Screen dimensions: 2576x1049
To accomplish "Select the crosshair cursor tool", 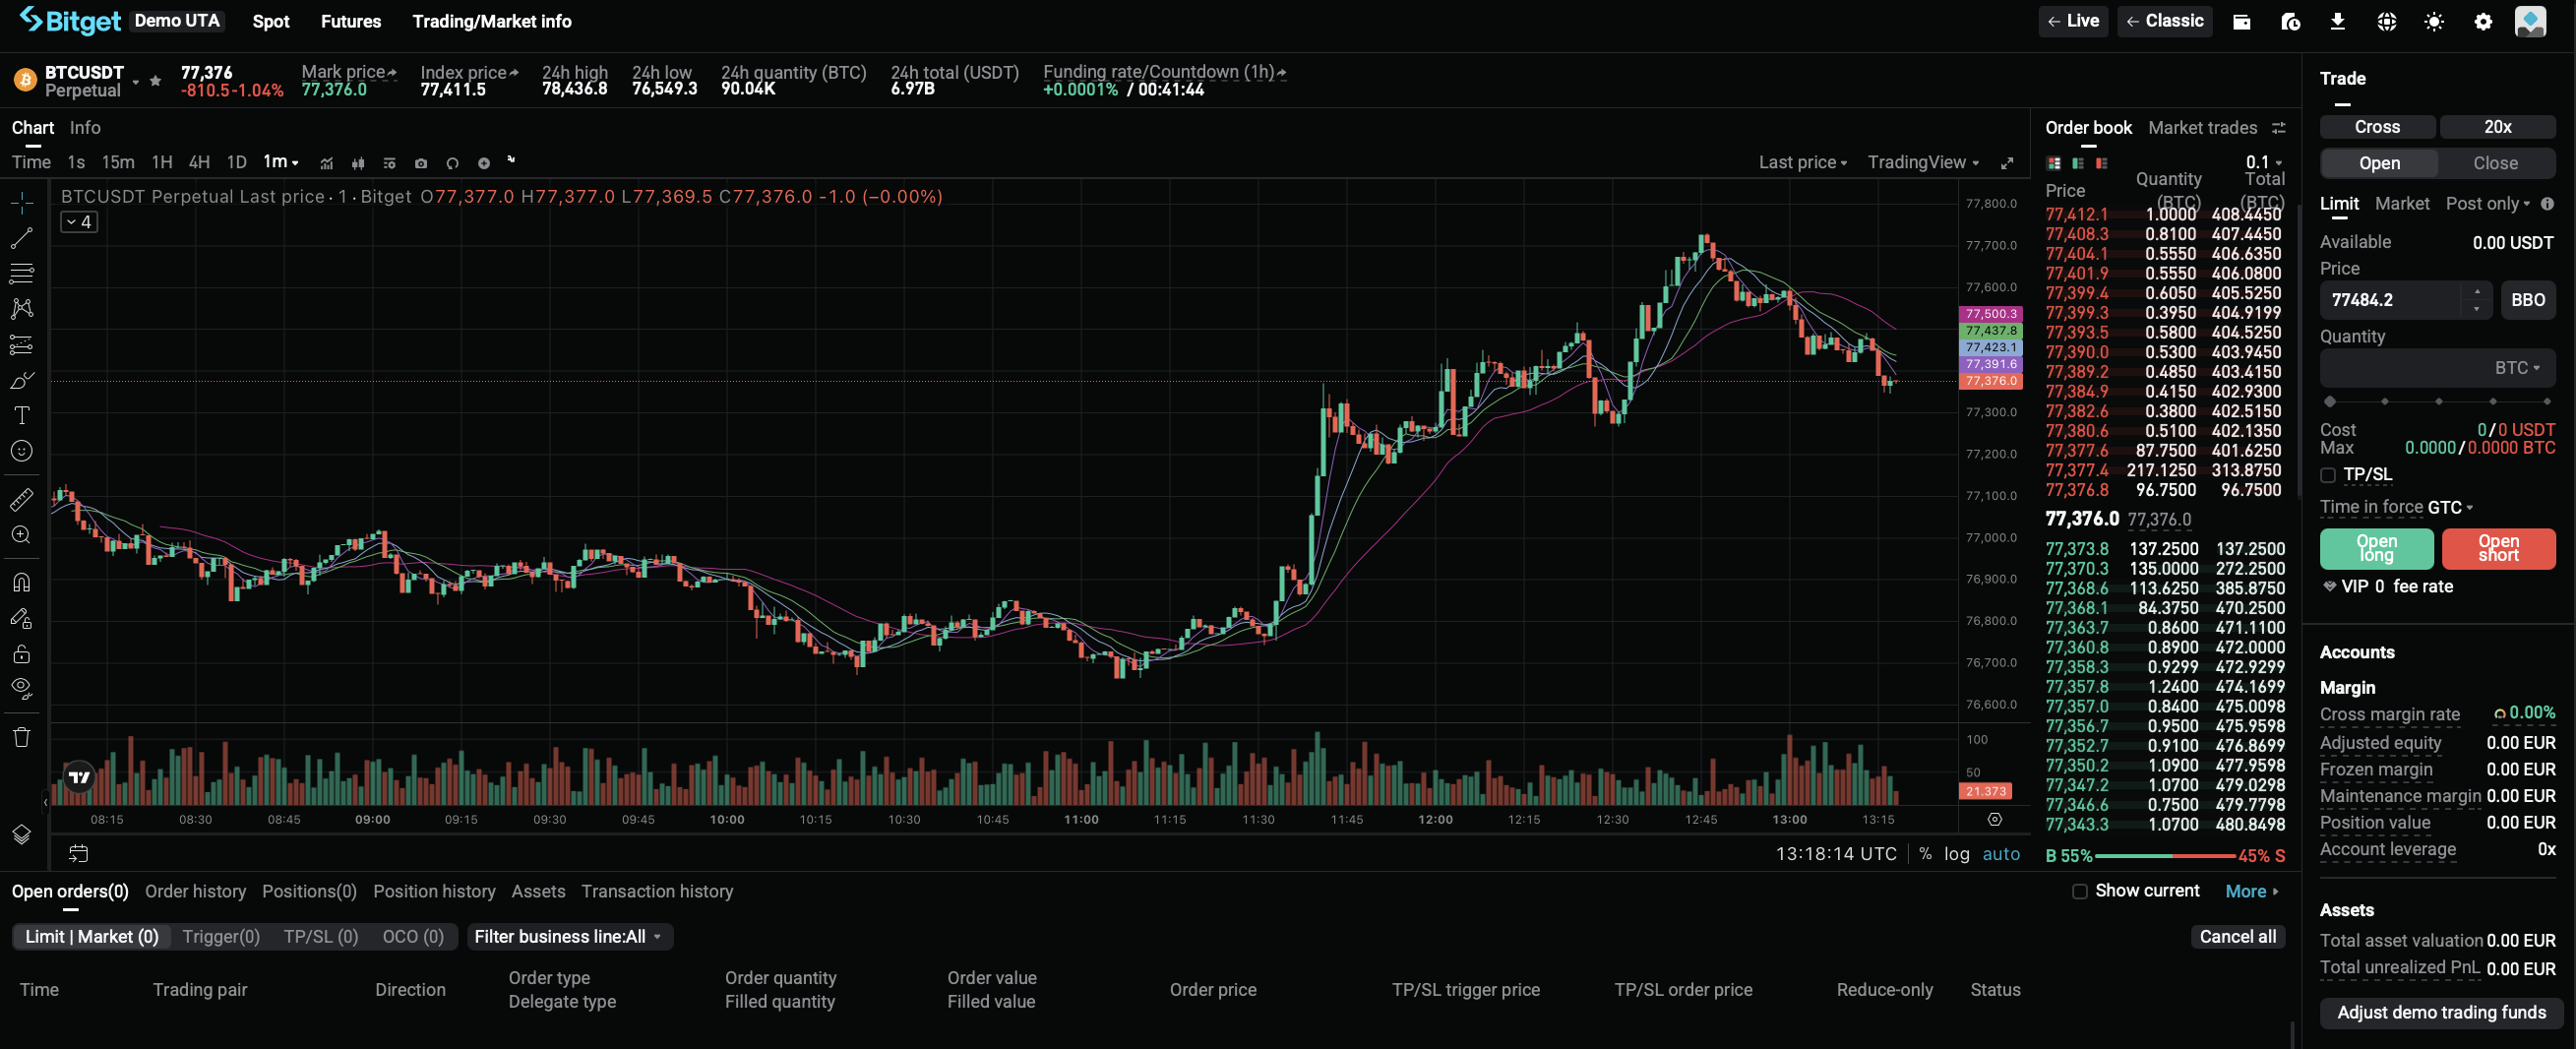I will point(22,203).
